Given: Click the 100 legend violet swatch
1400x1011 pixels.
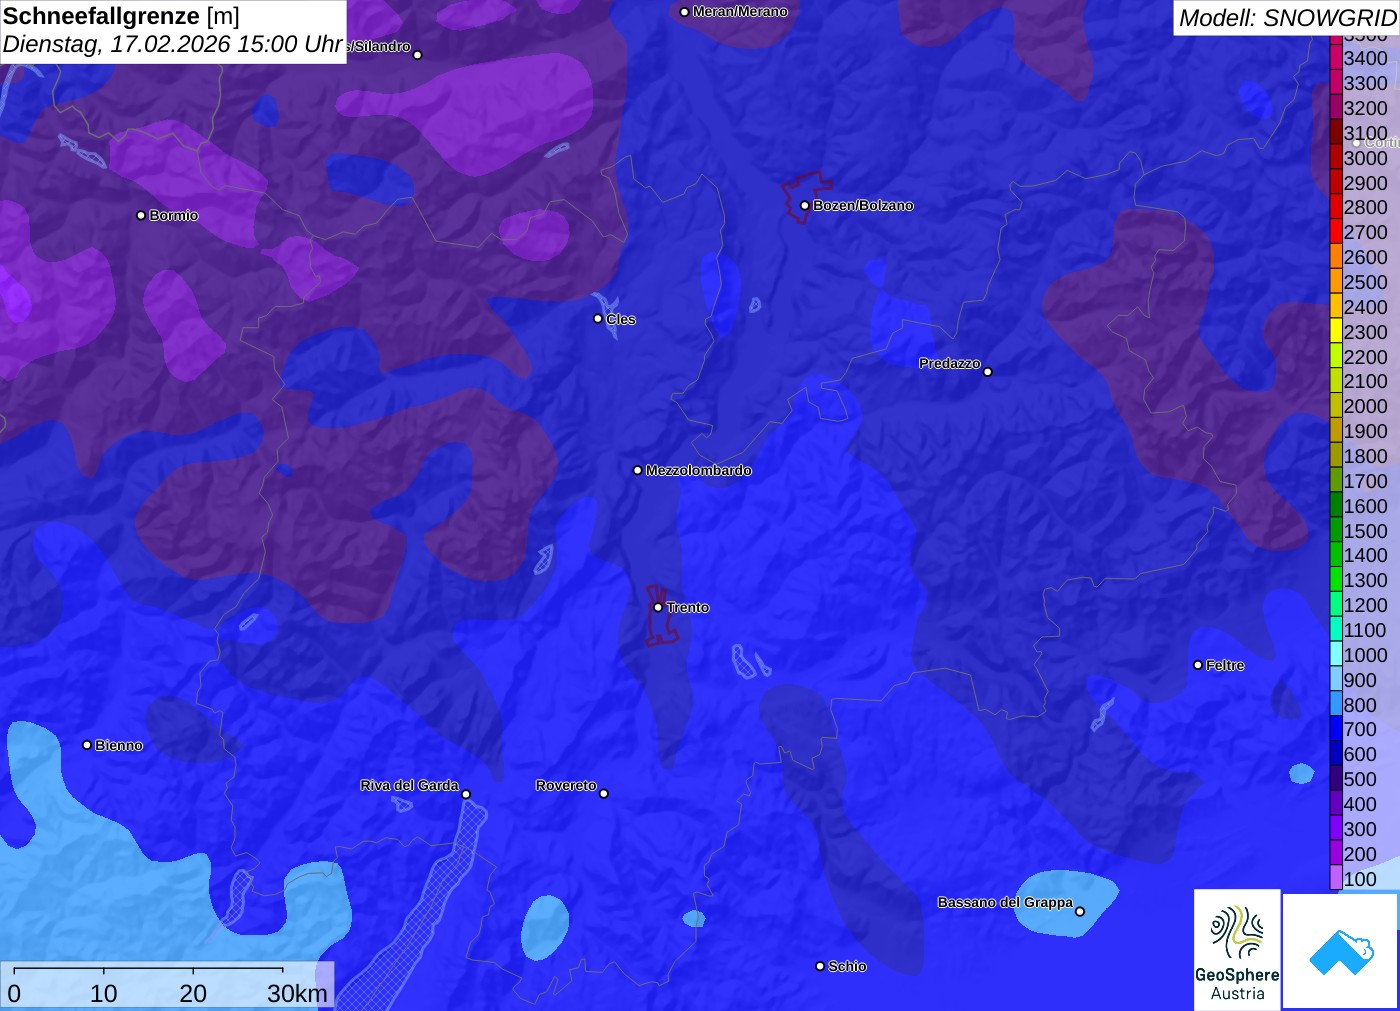Looking at the screenshot, I should pyautogui.click(x=1336, y=879).
